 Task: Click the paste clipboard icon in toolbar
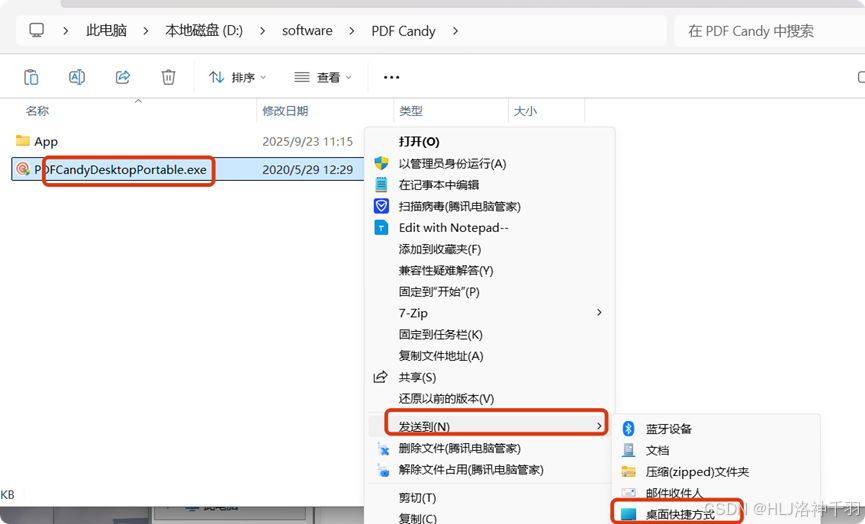pos(31,77)
